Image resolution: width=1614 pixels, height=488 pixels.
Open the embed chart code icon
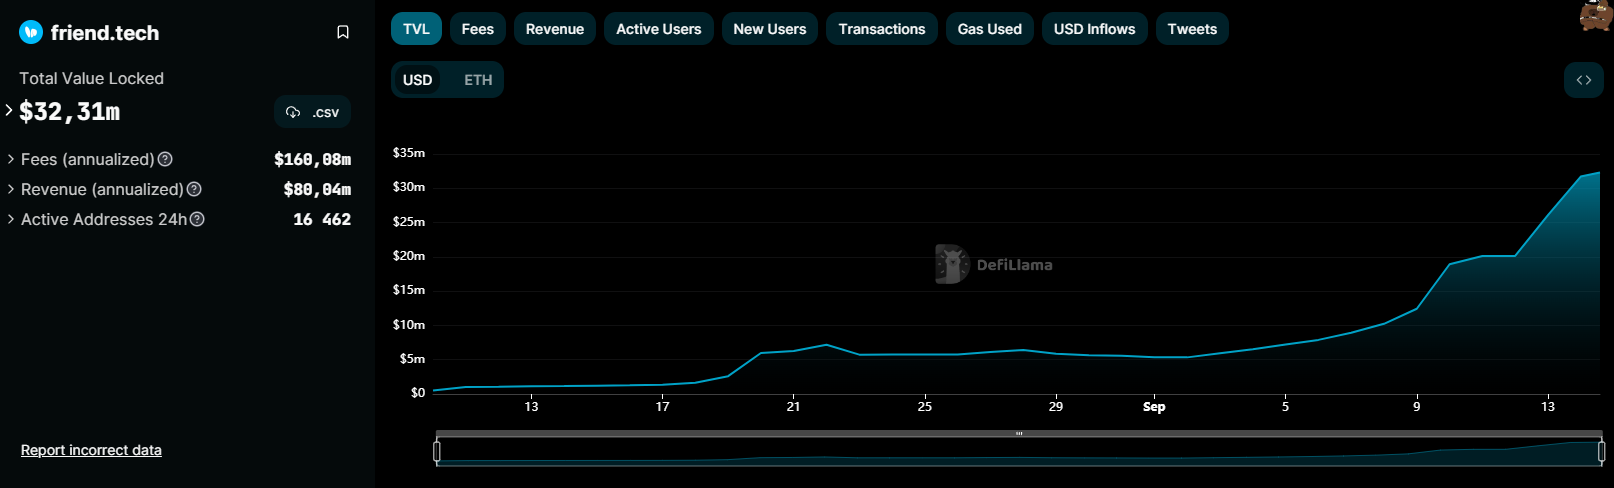[x=1584, y=80]
